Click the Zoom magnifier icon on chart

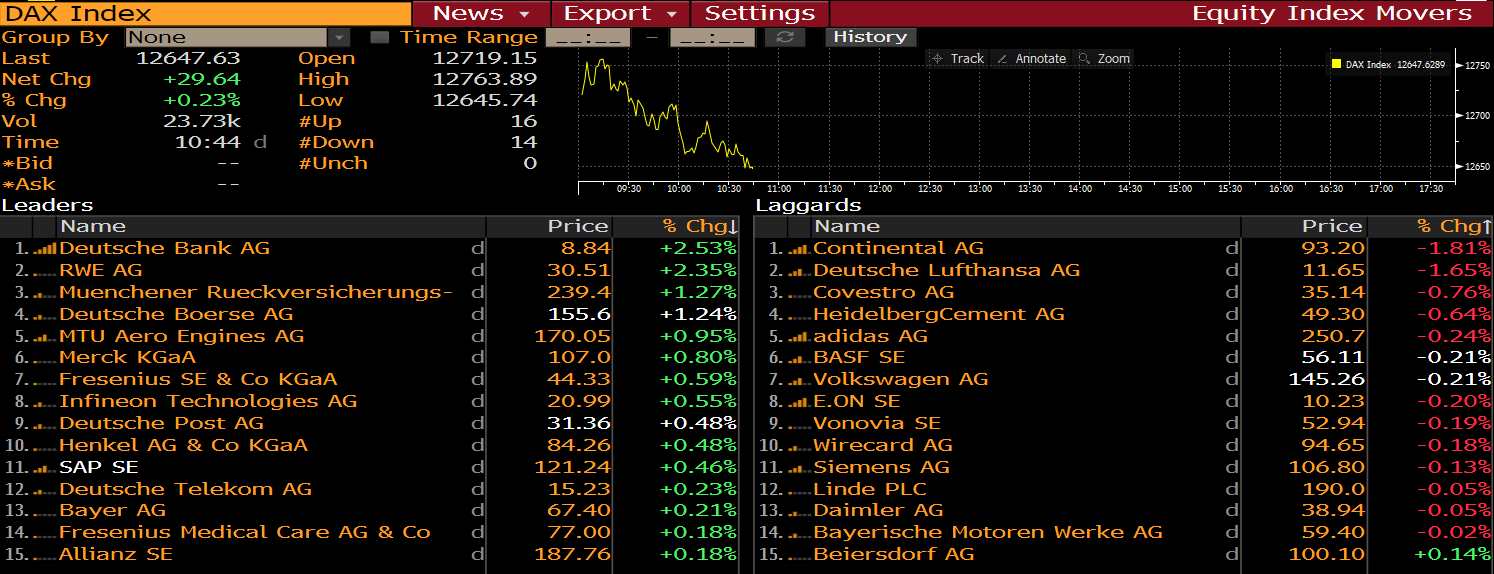coord(1085,59)
